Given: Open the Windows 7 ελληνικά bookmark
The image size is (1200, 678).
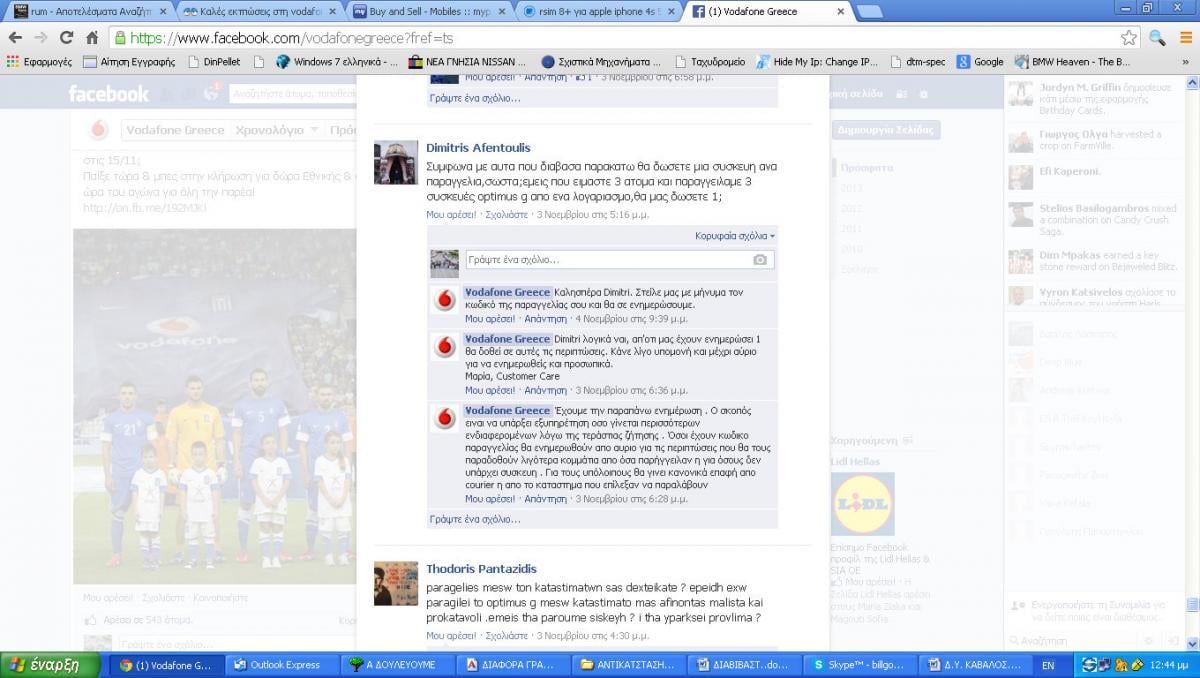Looking at the screenshot, I should point(336,61).
